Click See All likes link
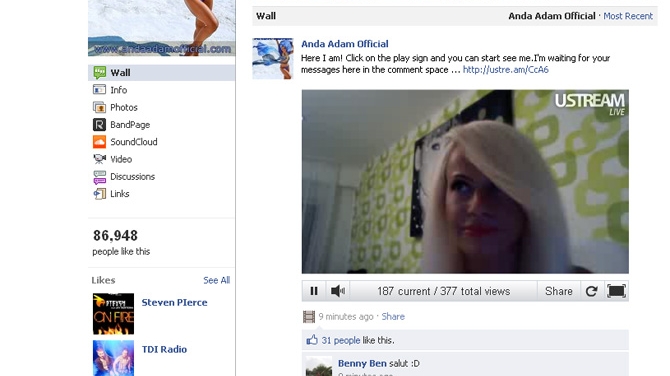Image resolution: width=670 pixels, height=376 pixels. 217,280
